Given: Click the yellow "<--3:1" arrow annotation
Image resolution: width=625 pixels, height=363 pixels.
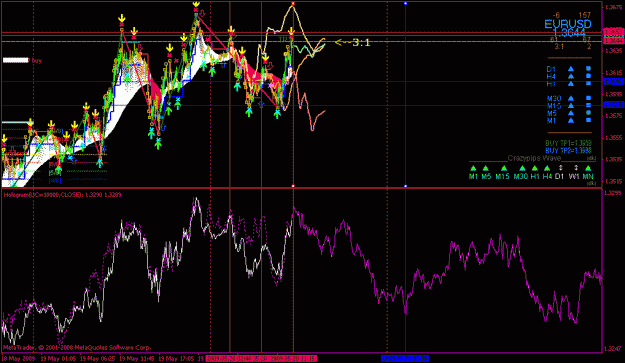Looking at the screenshot, I should click(352, 42).
